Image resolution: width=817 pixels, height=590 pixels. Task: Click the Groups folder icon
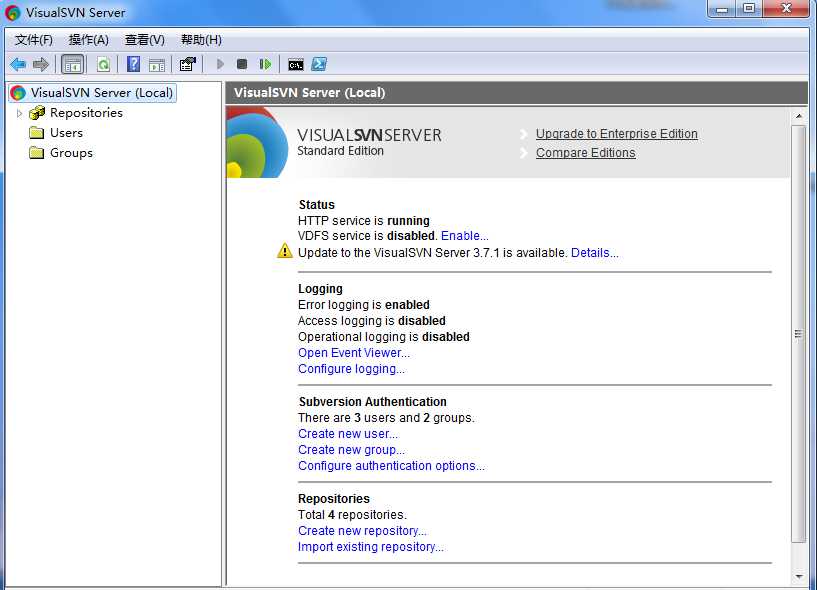pyautogui.click(x=36, y=153)
